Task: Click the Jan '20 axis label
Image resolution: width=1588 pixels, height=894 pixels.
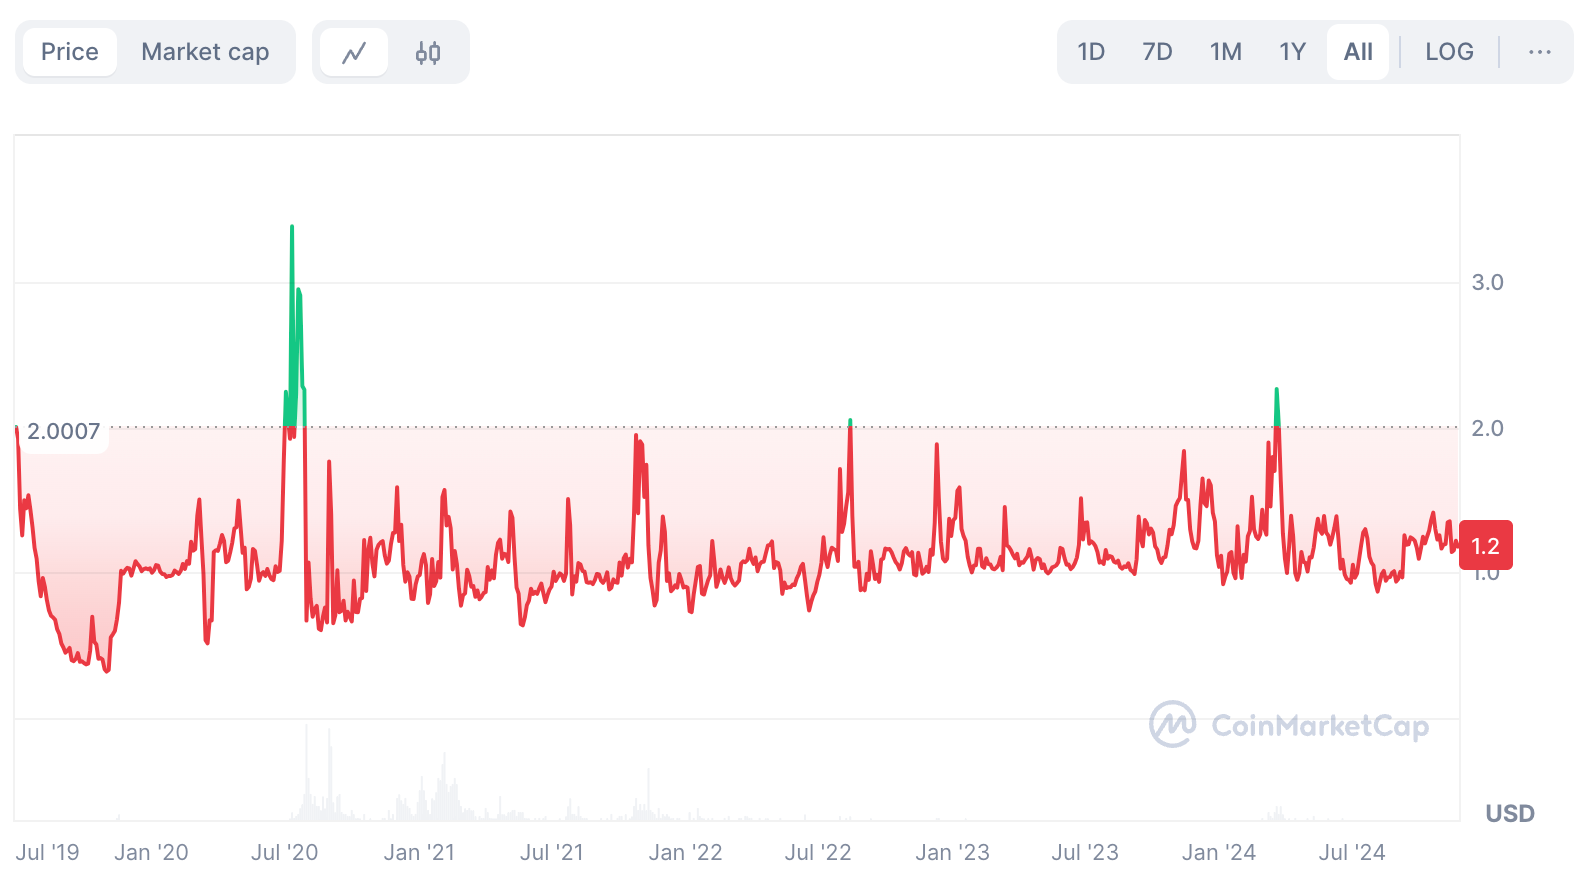Action: pos(151,853)
